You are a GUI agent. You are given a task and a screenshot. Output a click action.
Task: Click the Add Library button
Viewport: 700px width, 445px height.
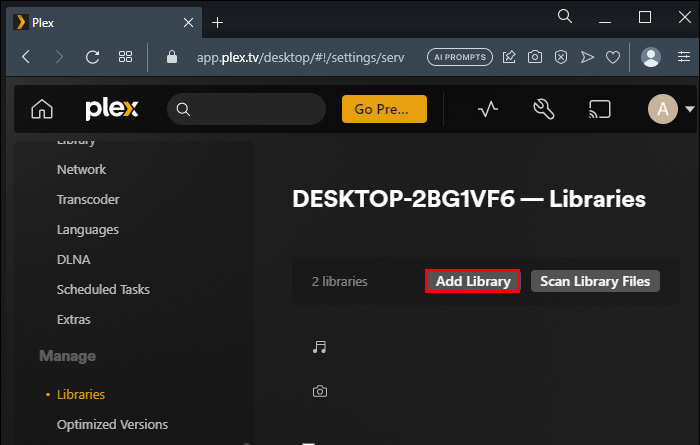pos(473,281)
